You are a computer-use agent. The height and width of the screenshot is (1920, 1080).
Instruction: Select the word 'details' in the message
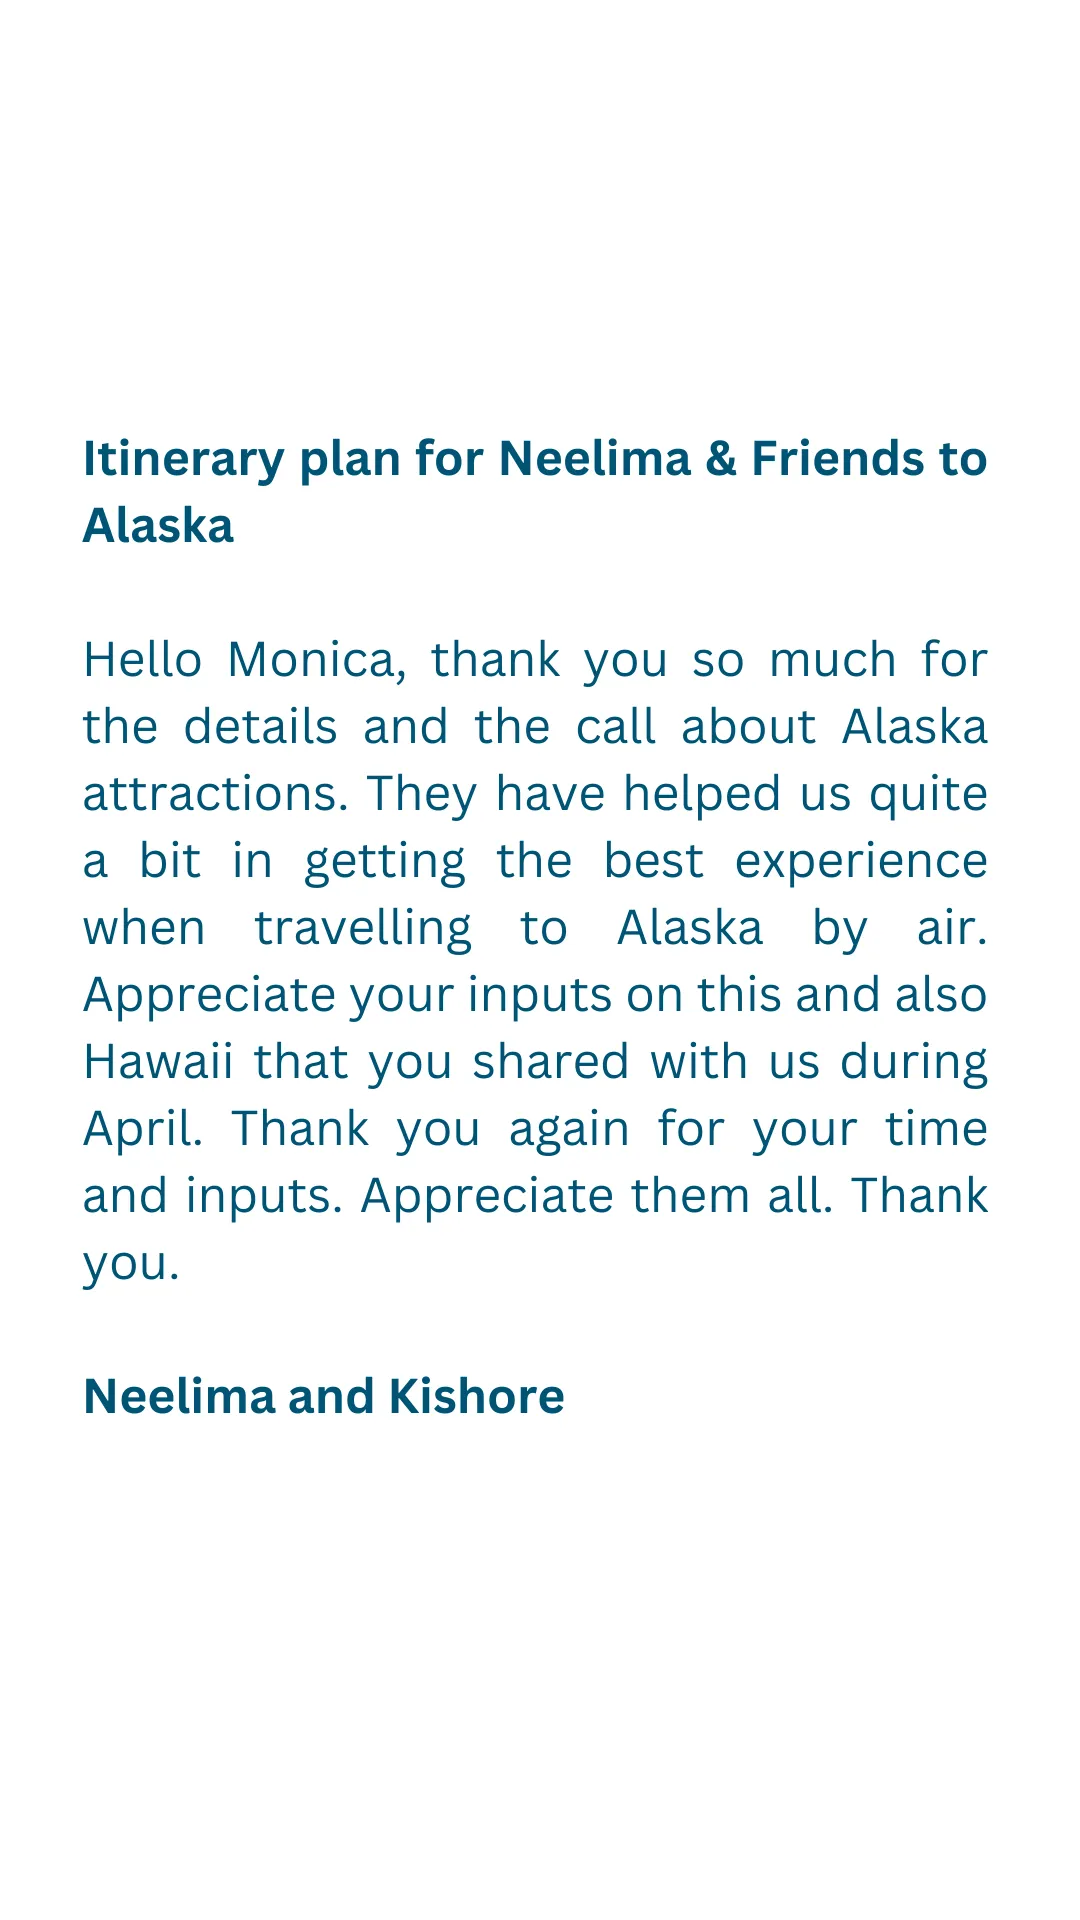coord(260,728)
